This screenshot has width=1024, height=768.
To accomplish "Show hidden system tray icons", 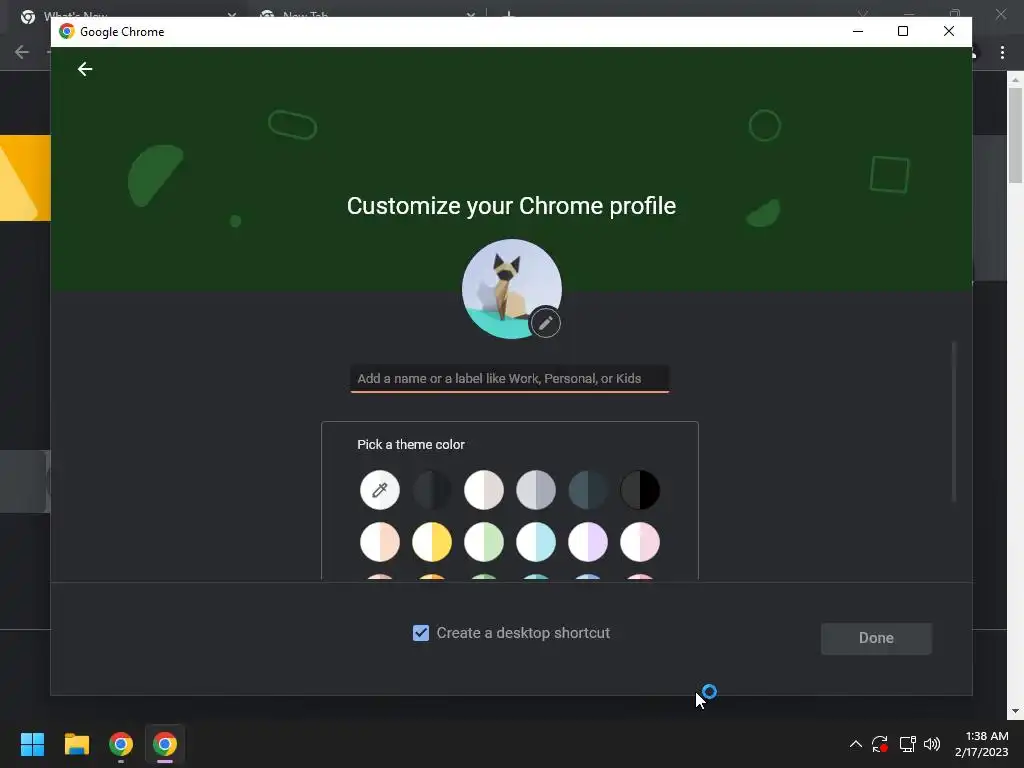I will point(856,744).
